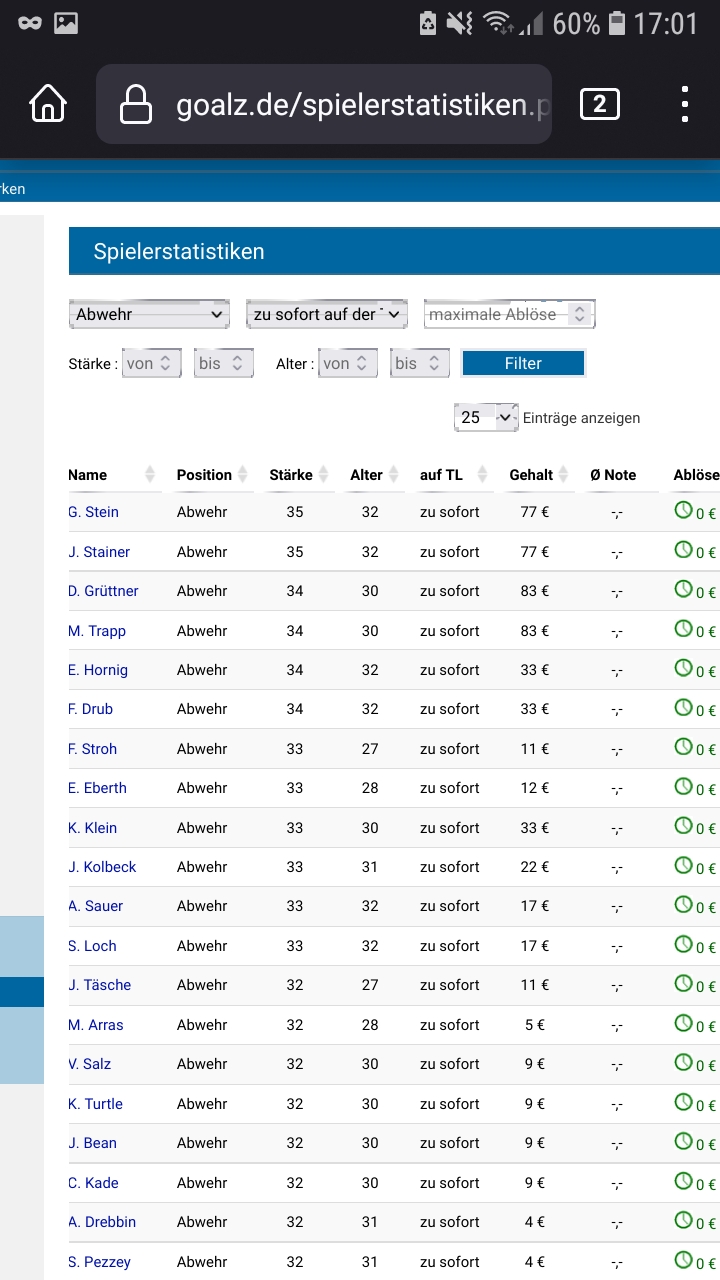Viewport: 720px width, 1280px height.
Task: Open the 25 entries per page dropdown
Action: coord(486,418)
